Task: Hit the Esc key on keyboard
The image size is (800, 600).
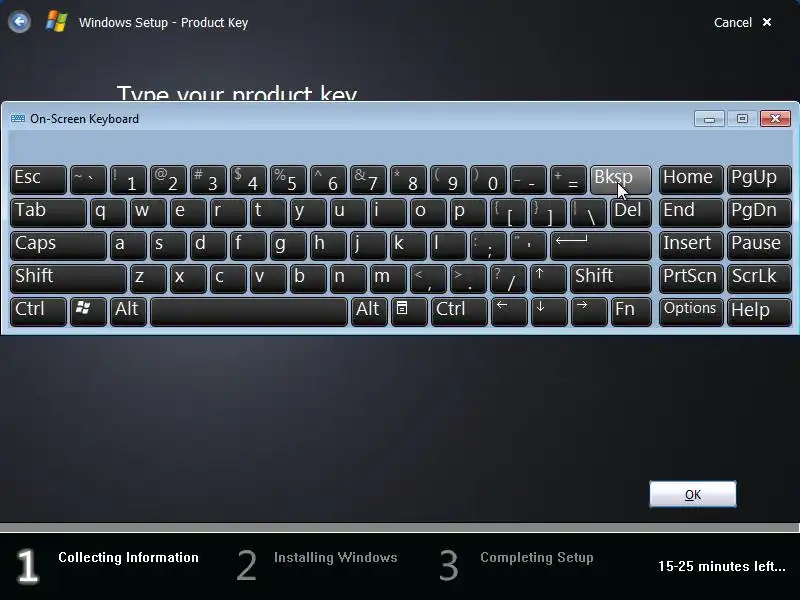Action: (x=38, y=180)
